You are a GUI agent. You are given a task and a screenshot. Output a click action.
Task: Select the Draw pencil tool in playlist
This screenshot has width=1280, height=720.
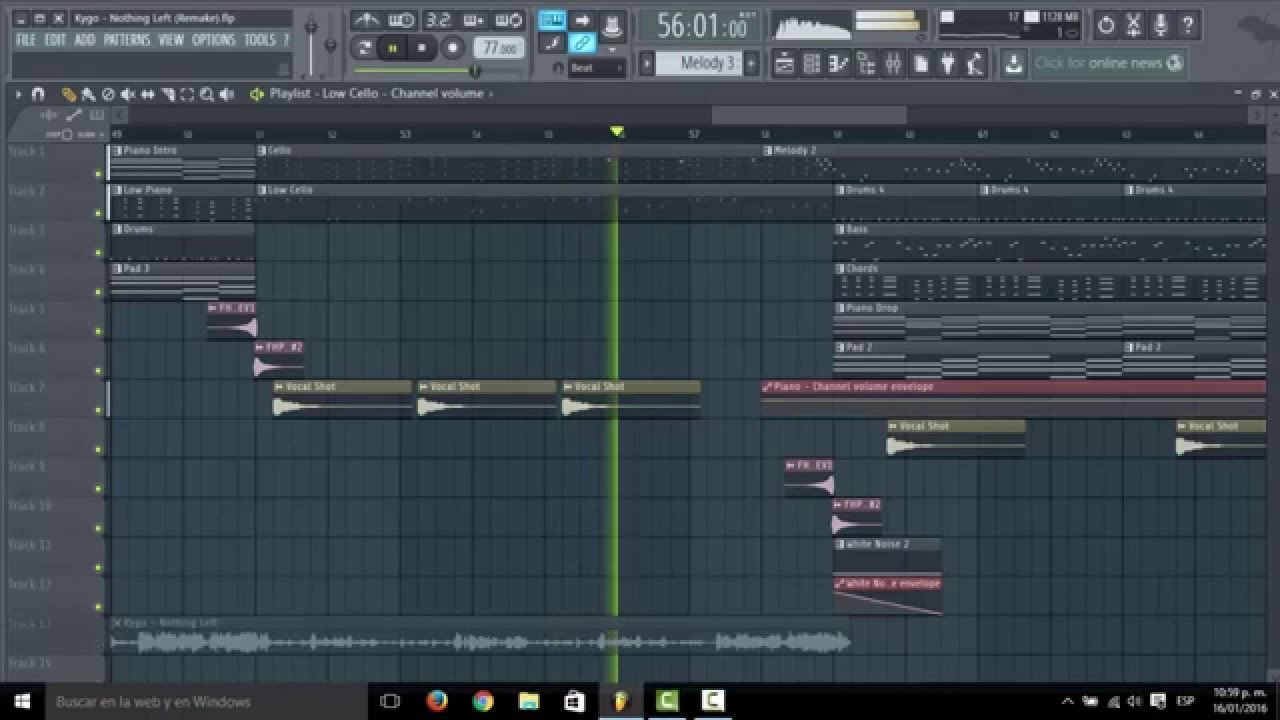pyautogui.click(x=68, y=94)
